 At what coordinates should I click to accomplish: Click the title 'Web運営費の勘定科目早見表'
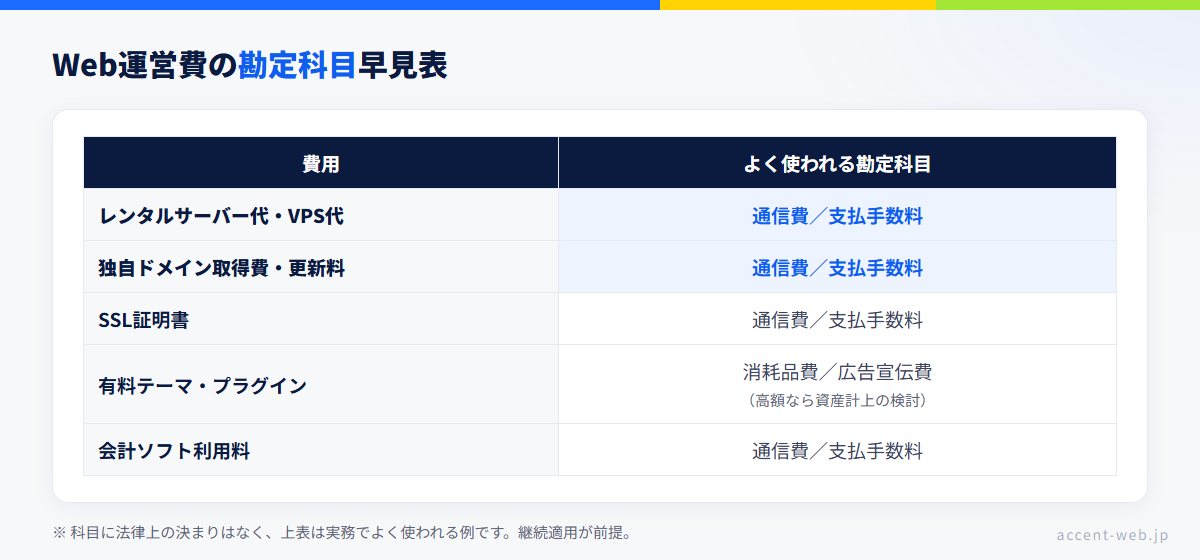(x=250, y=65)
